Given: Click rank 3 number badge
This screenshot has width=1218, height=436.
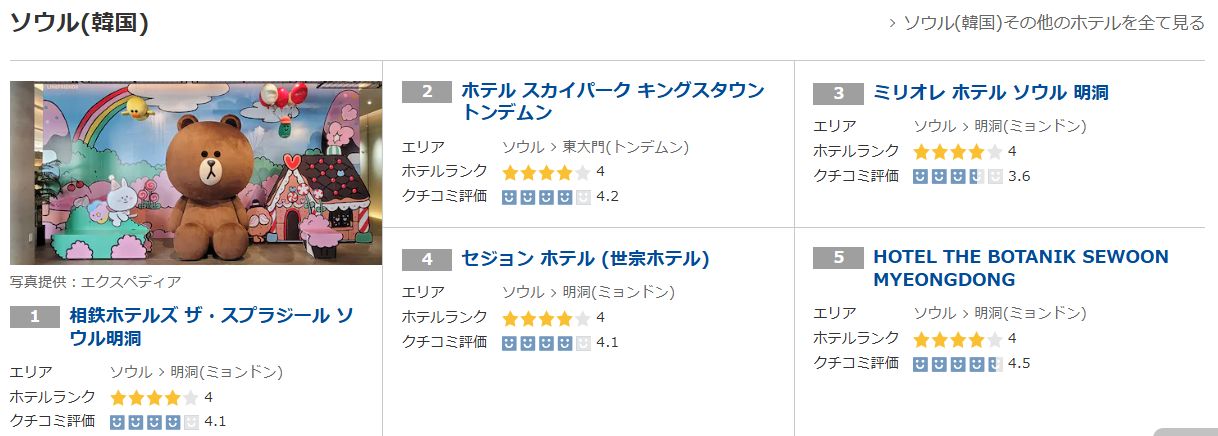Looking at the screenshot, I should point(838,93).
